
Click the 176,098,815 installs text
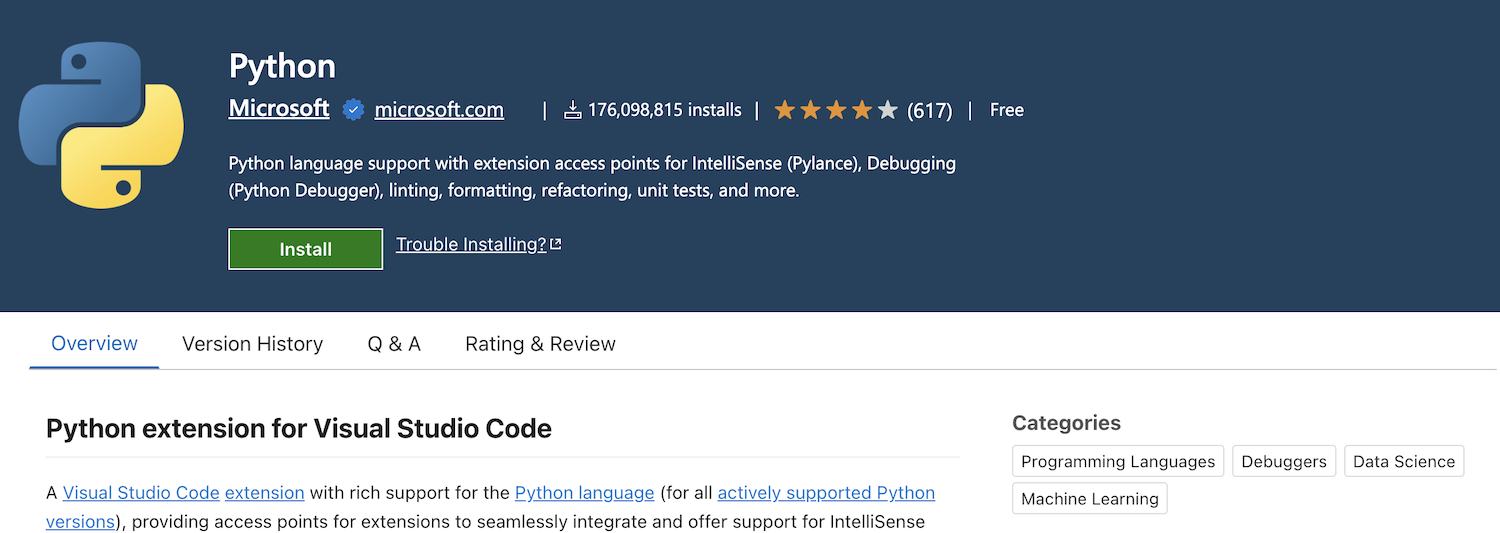665,110
